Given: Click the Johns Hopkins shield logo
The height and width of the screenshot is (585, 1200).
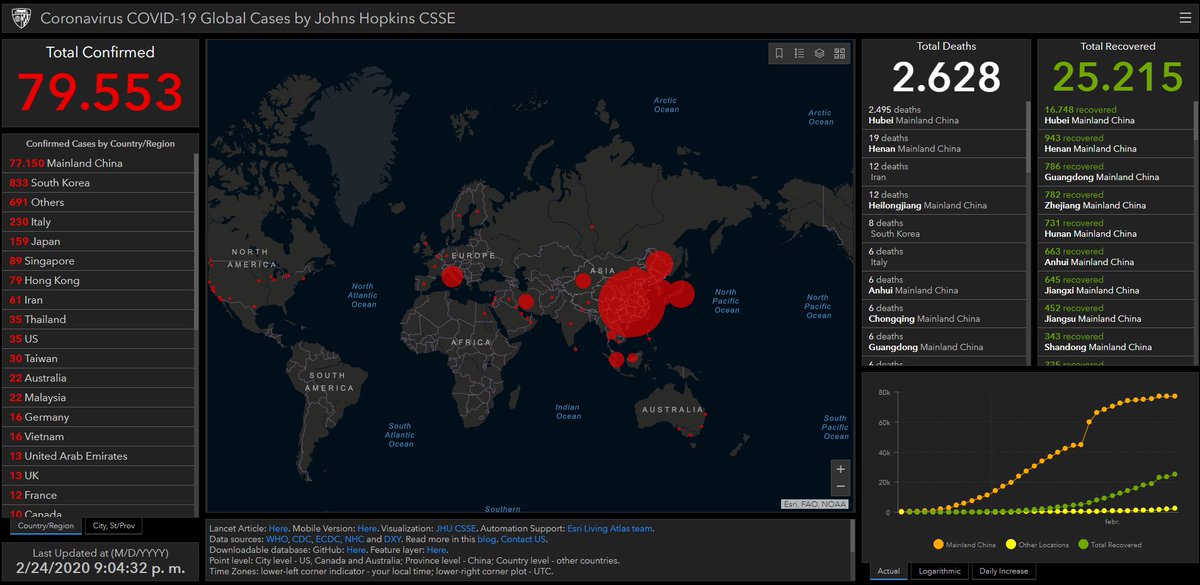Looking at the screenshot, I should click(19, 18).
